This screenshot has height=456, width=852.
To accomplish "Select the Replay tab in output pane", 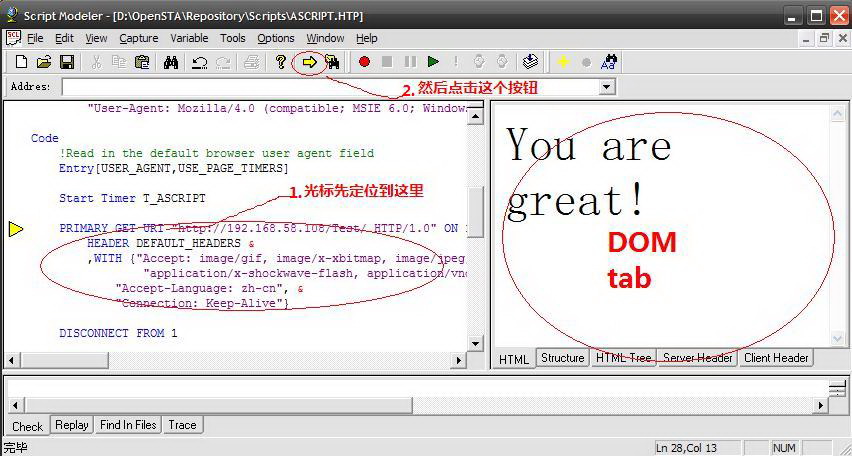I will [72, 424].
